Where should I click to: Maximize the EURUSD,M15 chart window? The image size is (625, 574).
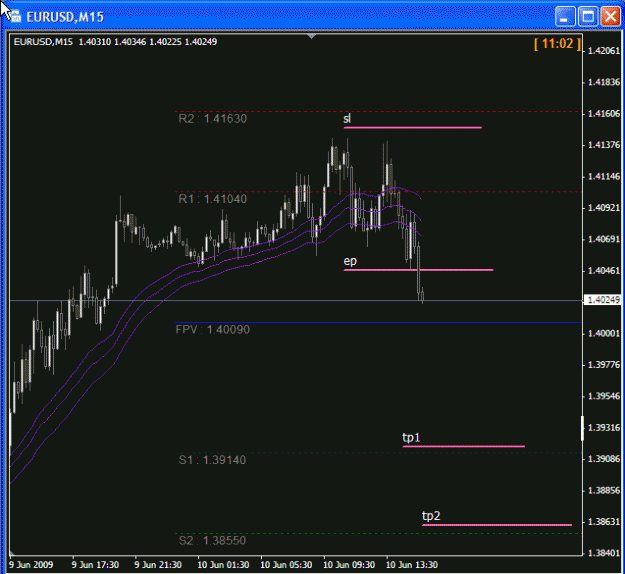tap(588, 17)
